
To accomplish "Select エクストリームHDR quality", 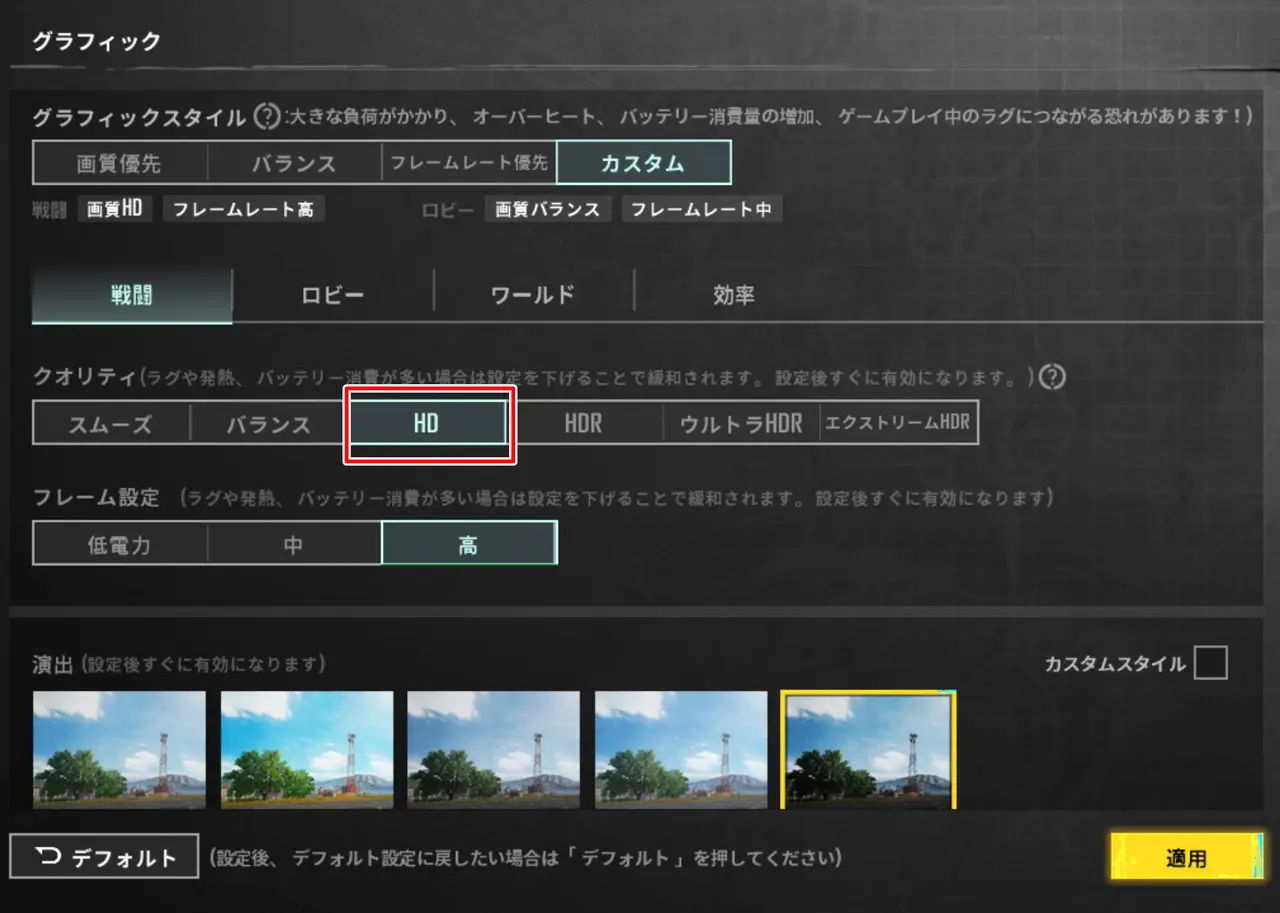I will point(898,423).
